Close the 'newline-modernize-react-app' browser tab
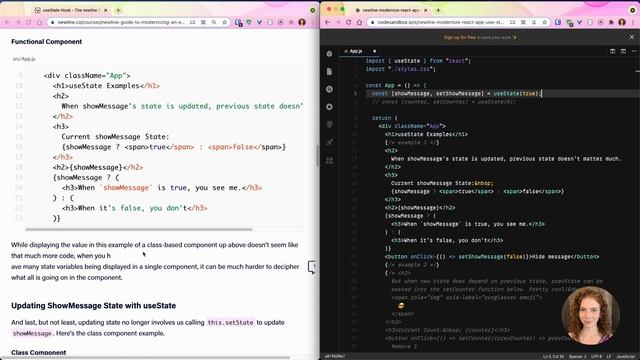This screenshot has height=360, width=640. (x=426, y=10)
